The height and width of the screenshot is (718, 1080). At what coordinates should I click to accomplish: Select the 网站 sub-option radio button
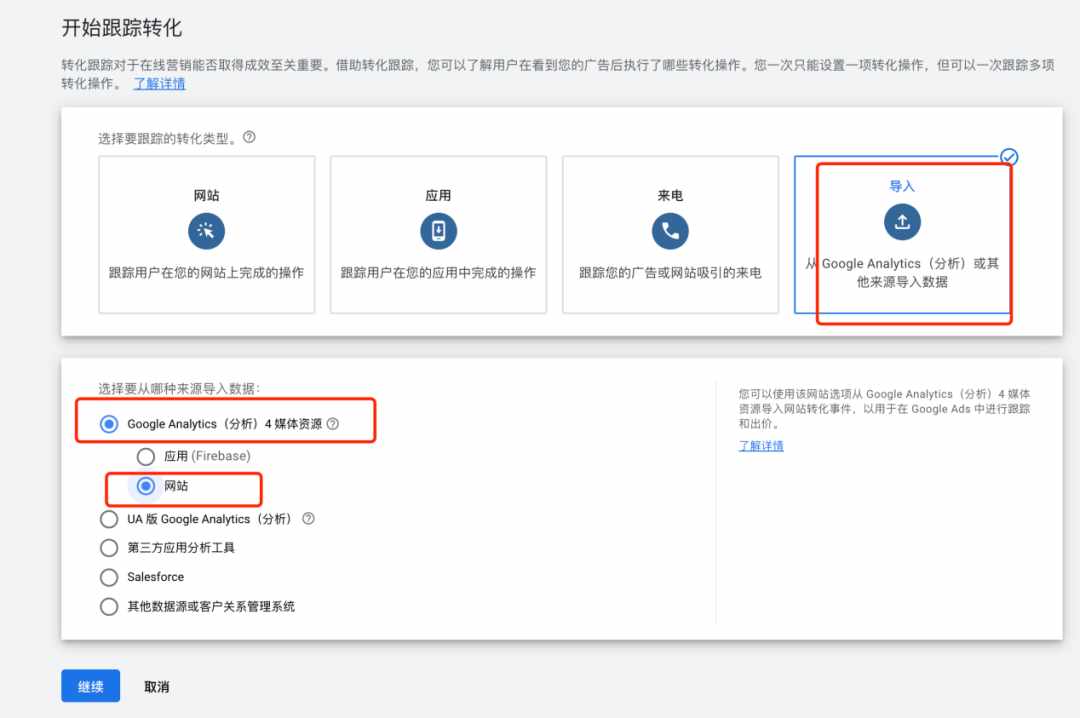tap(145, 486)
